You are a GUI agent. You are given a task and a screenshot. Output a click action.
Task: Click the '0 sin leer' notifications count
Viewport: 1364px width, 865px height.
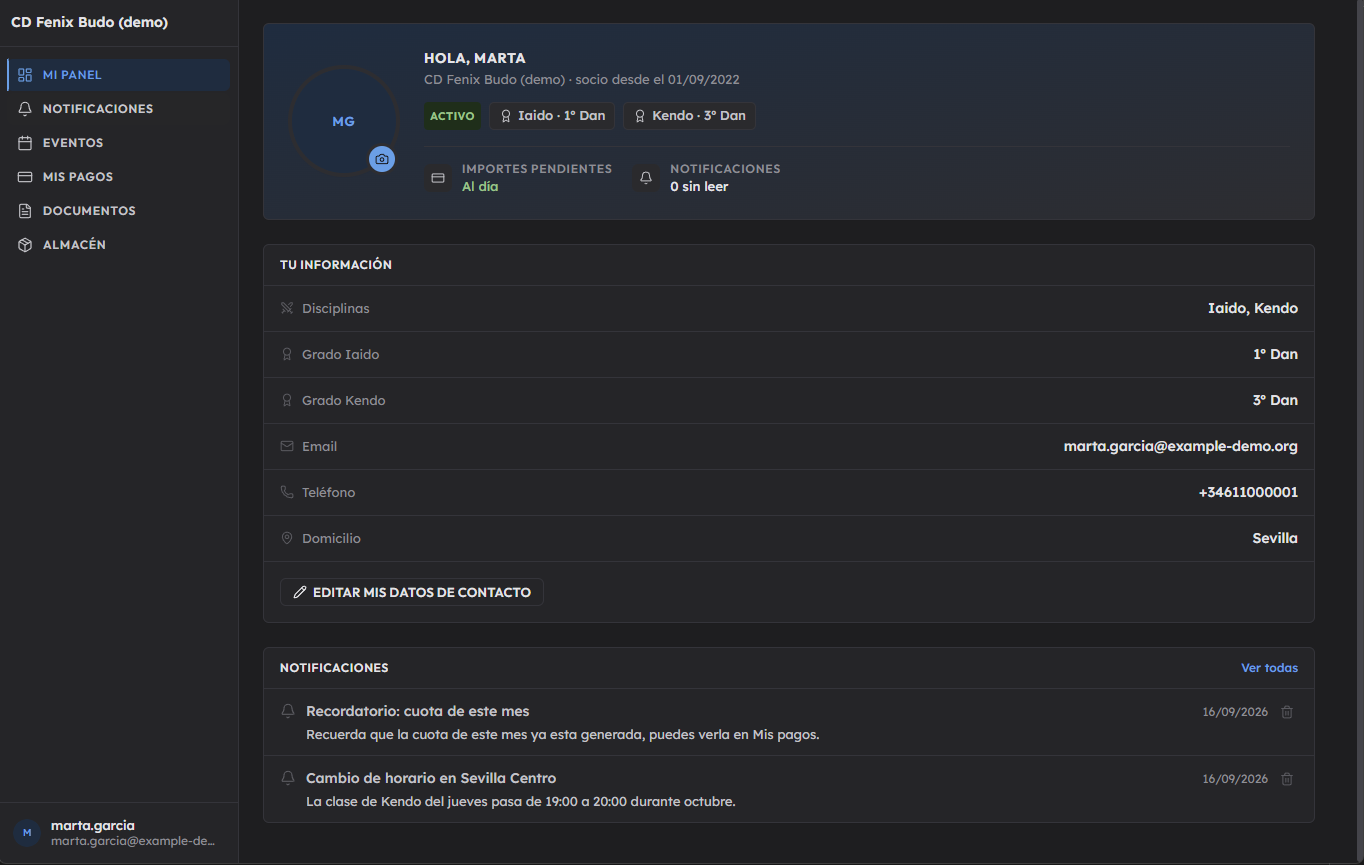coord(699,187)
